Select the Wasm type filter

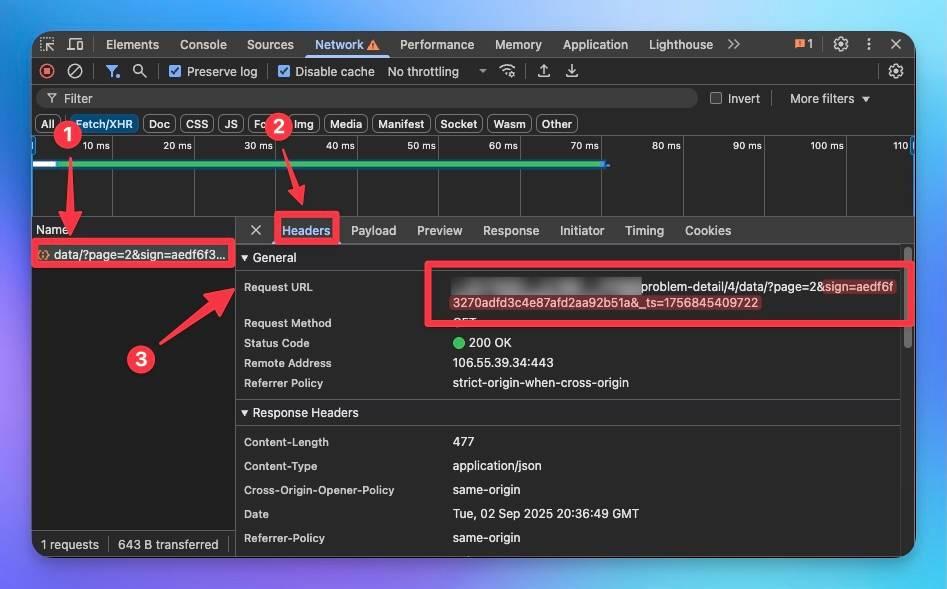[x=509, y=124]
